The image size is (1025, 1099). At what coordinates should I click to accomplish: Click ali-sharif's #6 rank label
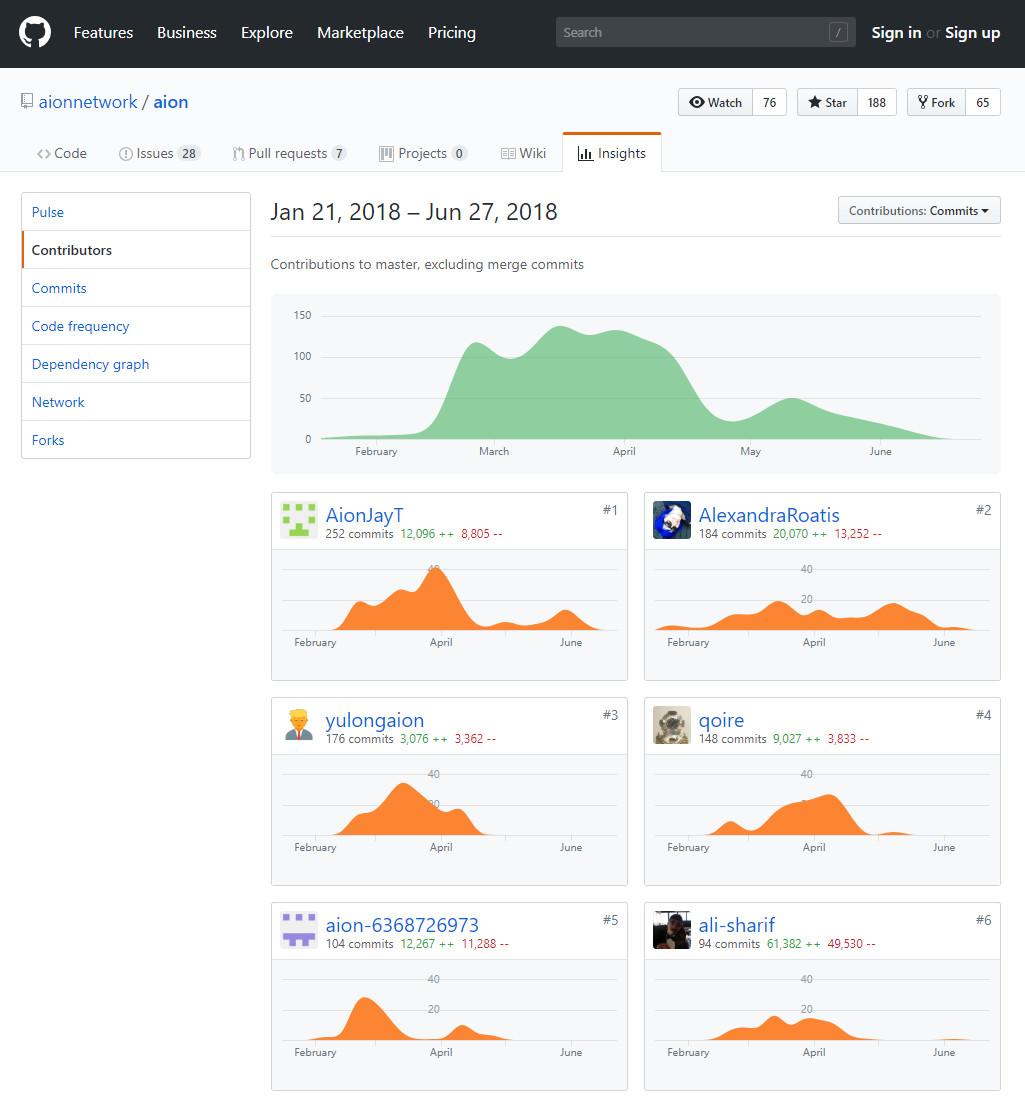click(983, 920)
